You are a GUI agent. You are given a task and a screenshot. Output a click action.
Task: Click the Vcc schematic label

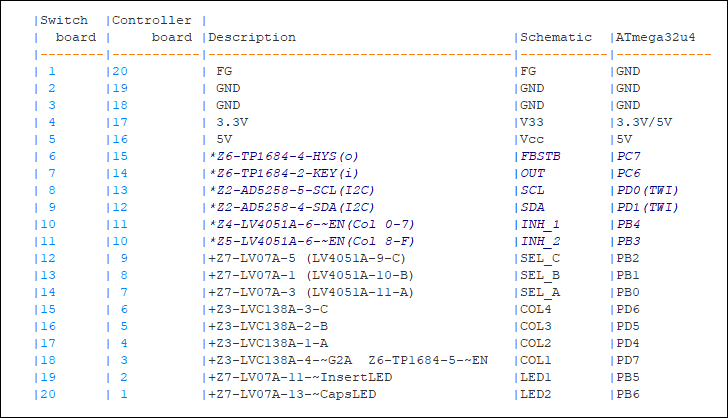click(532, 139)
